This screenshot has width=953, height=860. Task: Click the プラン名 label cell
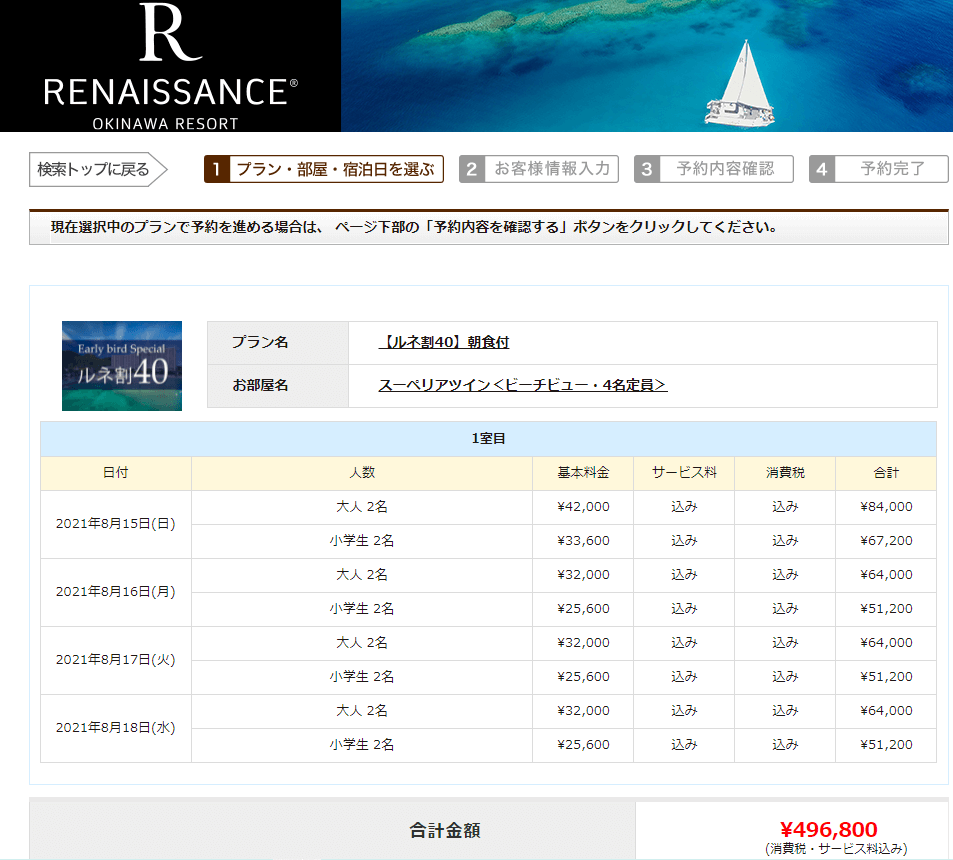point(278,343)
